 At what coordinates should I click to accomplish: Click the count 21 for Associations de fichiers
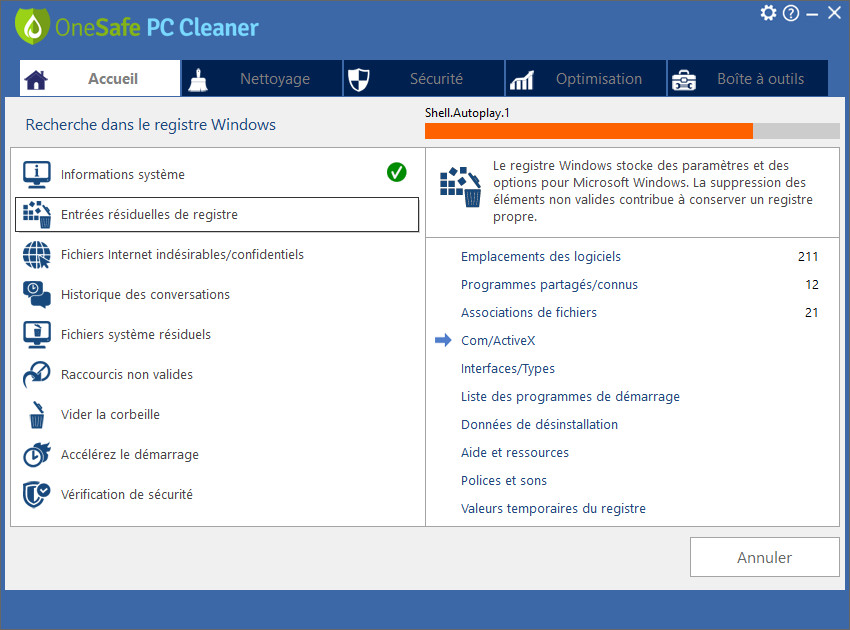point(812,312)
